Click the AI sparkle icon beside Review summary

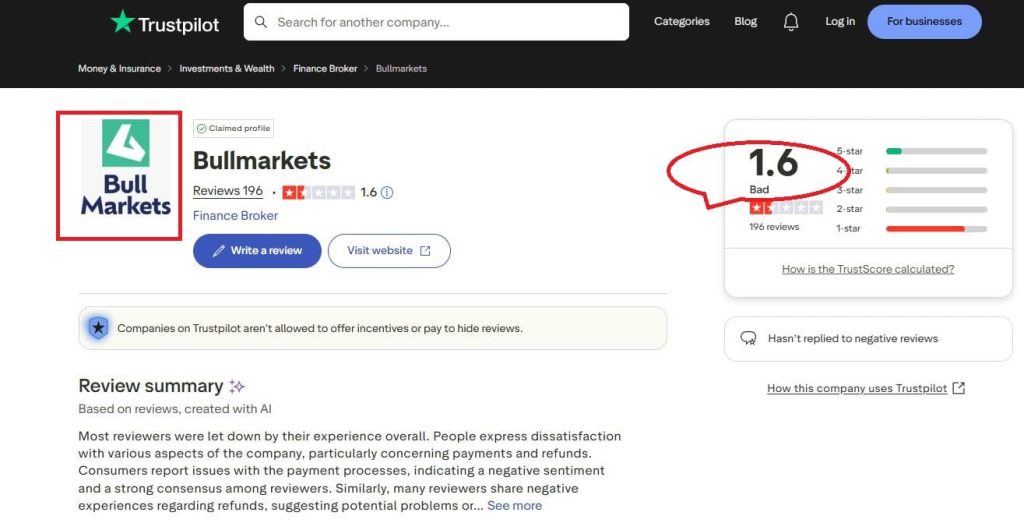(x=237, y=386)
